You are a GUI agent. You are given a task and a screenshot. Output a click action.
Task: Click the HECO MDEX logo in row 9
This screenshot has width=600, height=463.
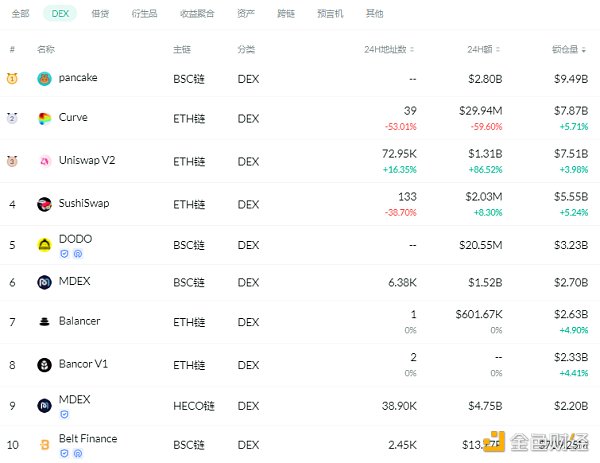(44, 406)
